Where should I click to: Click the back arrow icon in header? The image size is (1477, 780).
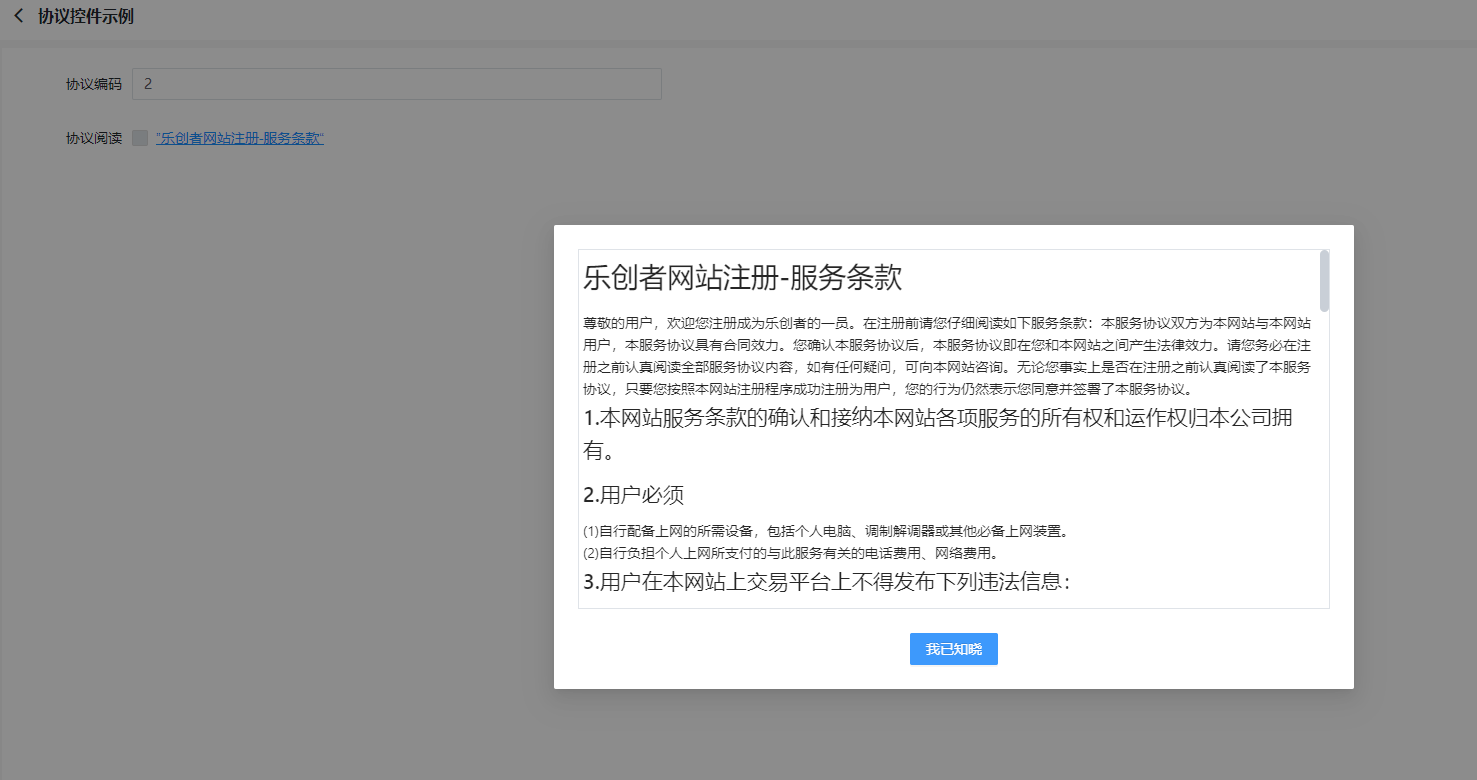(18, 17)
